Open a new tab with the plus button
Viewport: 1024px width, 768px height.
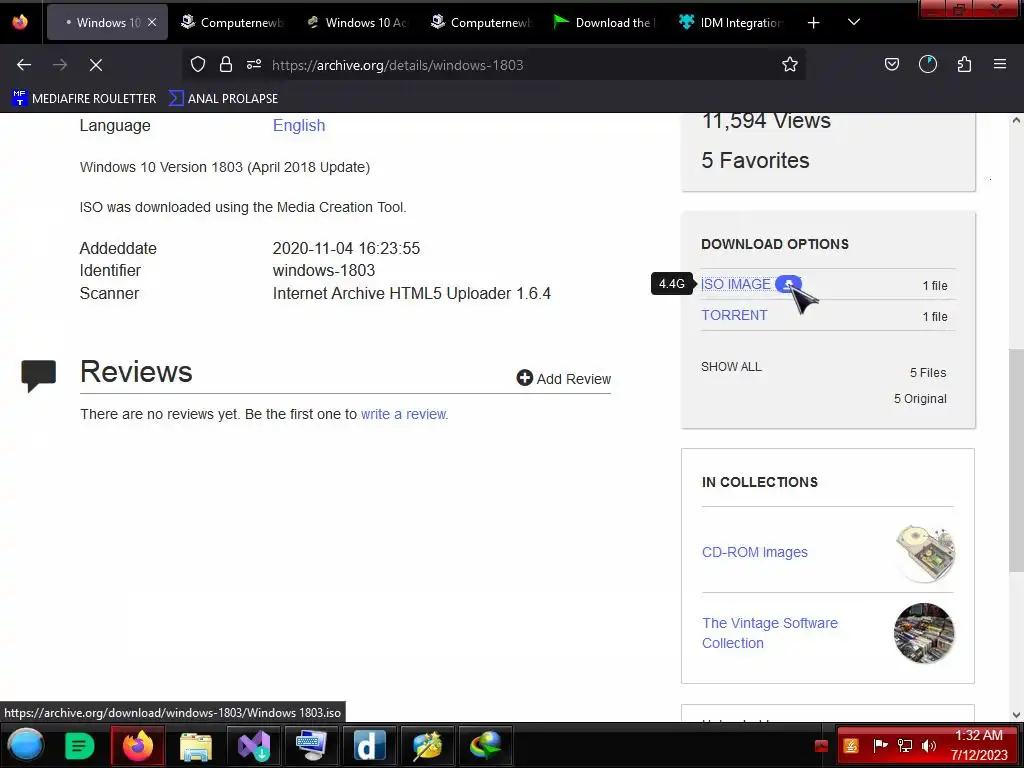(x=813, y=23)
